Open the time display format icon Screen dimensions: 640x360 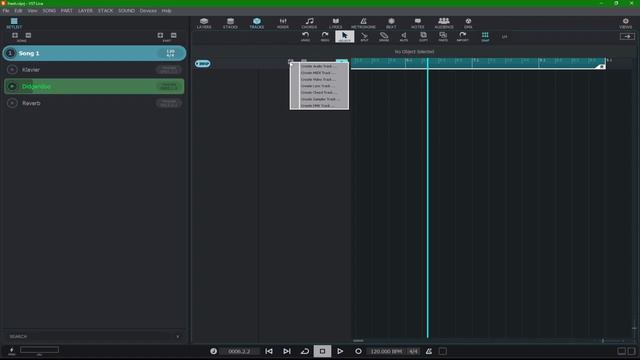pos(213,351)
